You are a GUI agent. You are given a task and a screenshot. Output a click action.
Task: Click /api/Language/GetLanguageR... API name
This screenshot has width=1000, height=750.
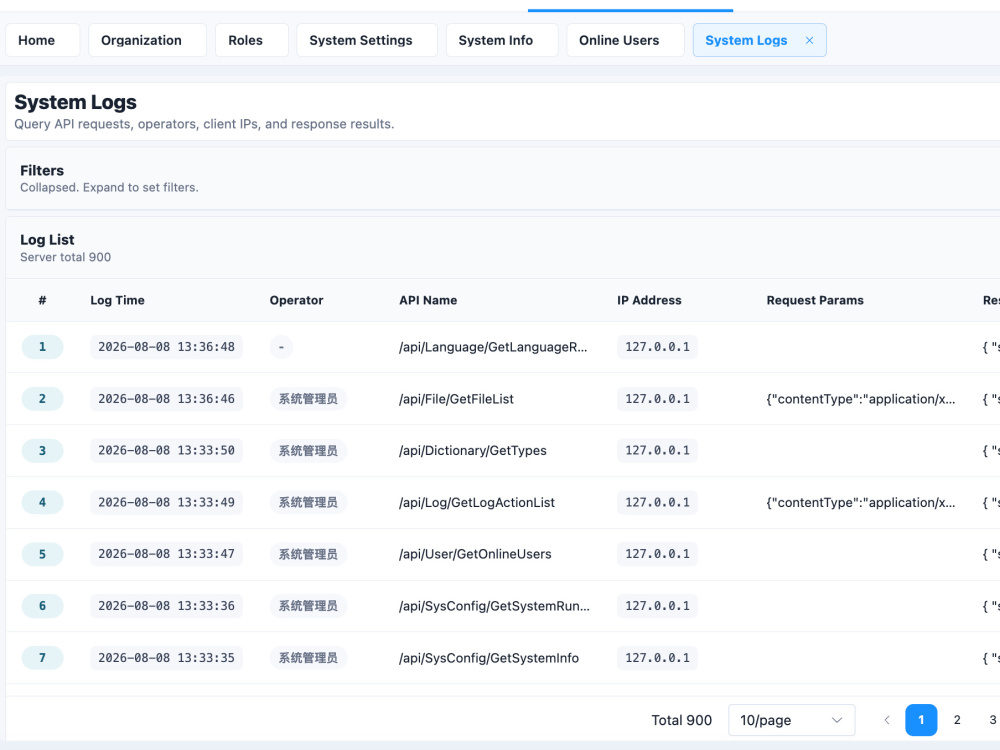493,347
